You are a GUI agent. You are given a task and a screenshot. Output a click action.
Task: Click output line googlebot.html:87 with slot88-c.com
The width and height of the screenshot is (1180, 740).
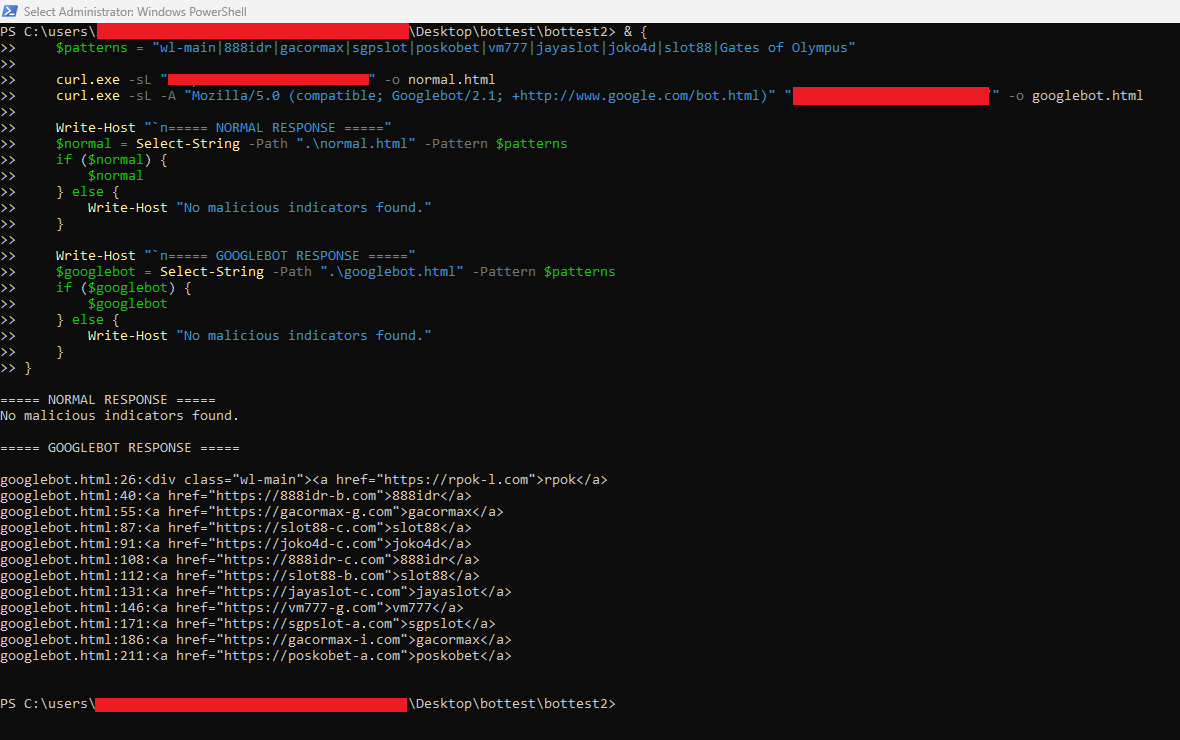(236, 528)
